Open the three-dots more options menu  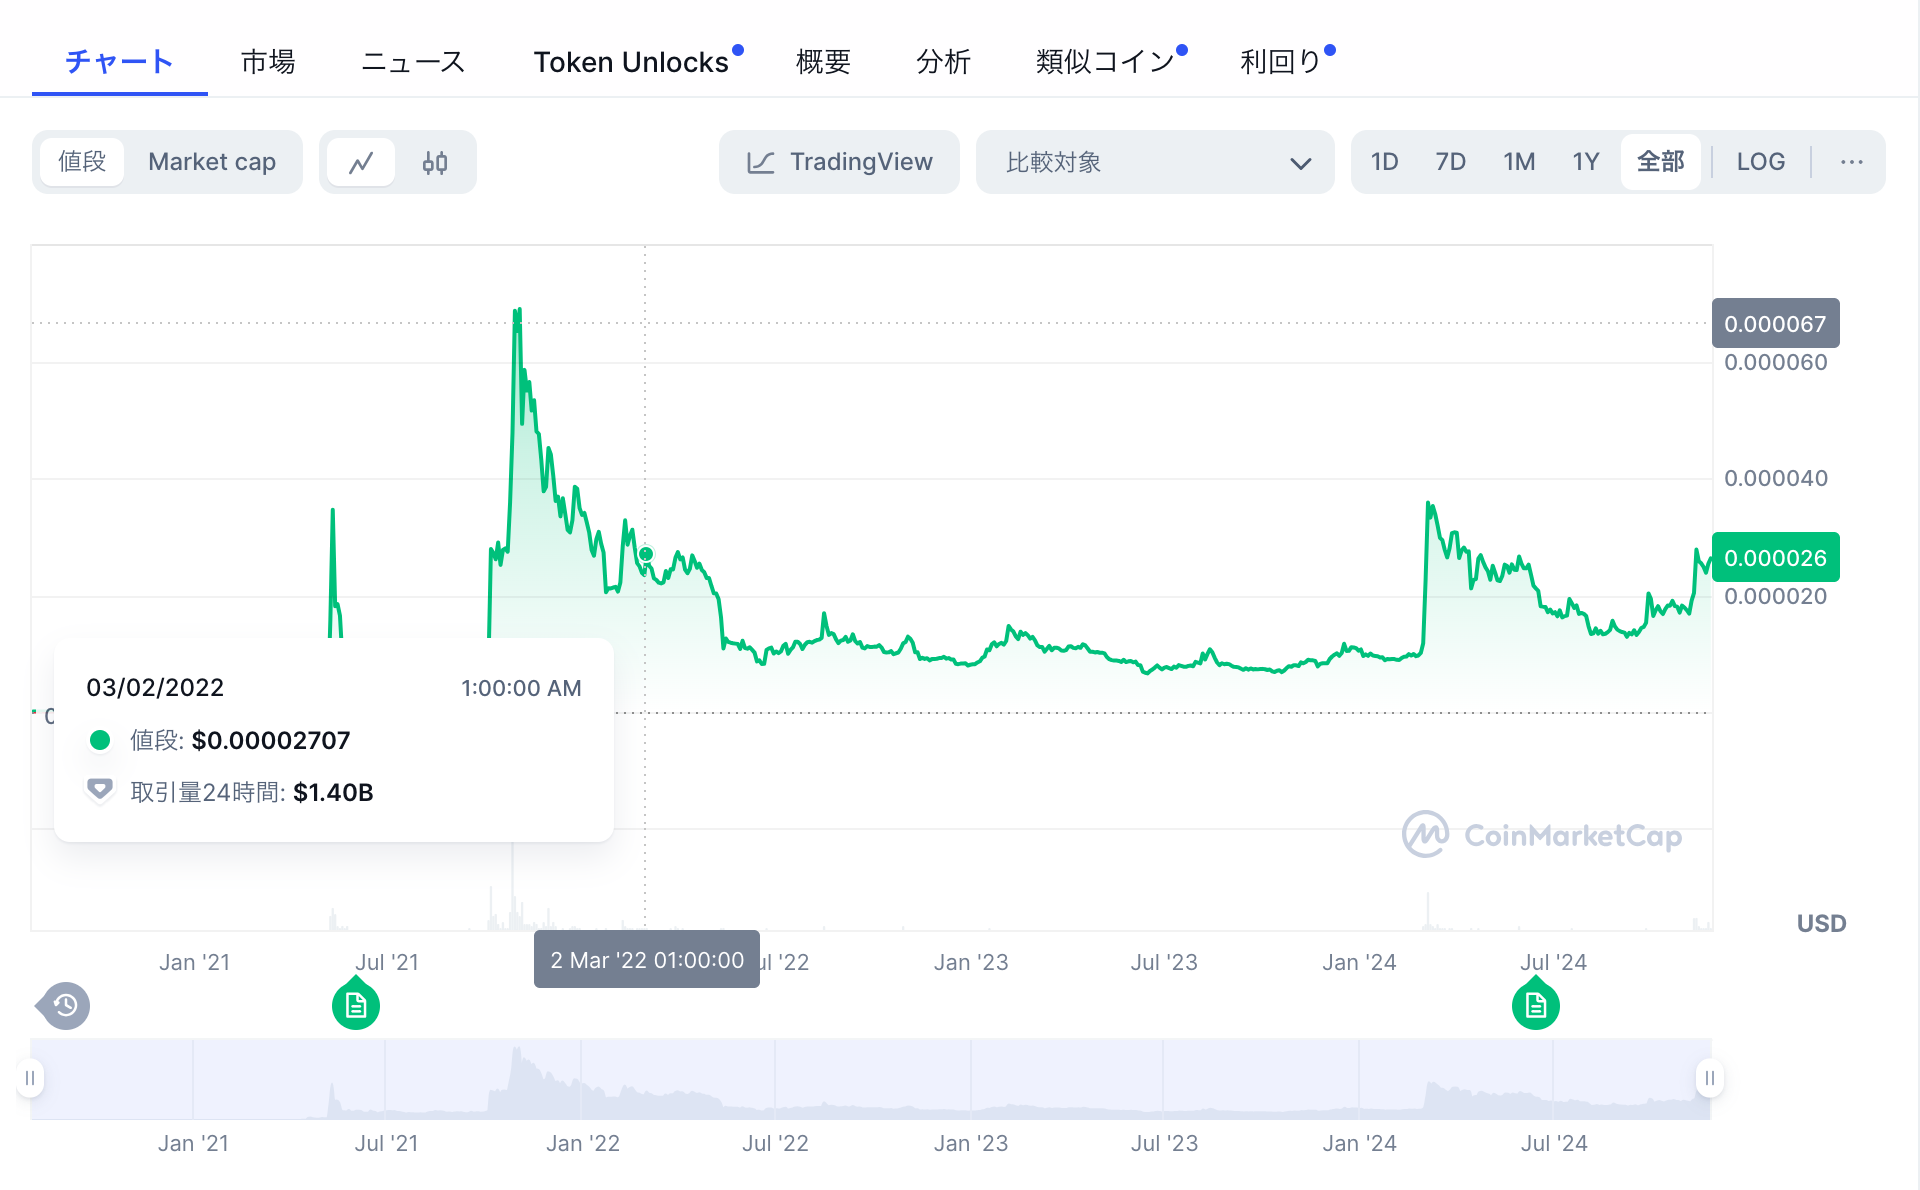1851,162
